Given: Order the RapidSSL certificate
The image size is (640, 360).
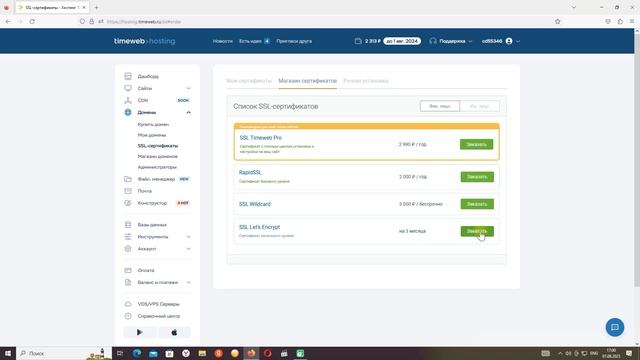Looking at the screenshot, I should click(477, 177).
